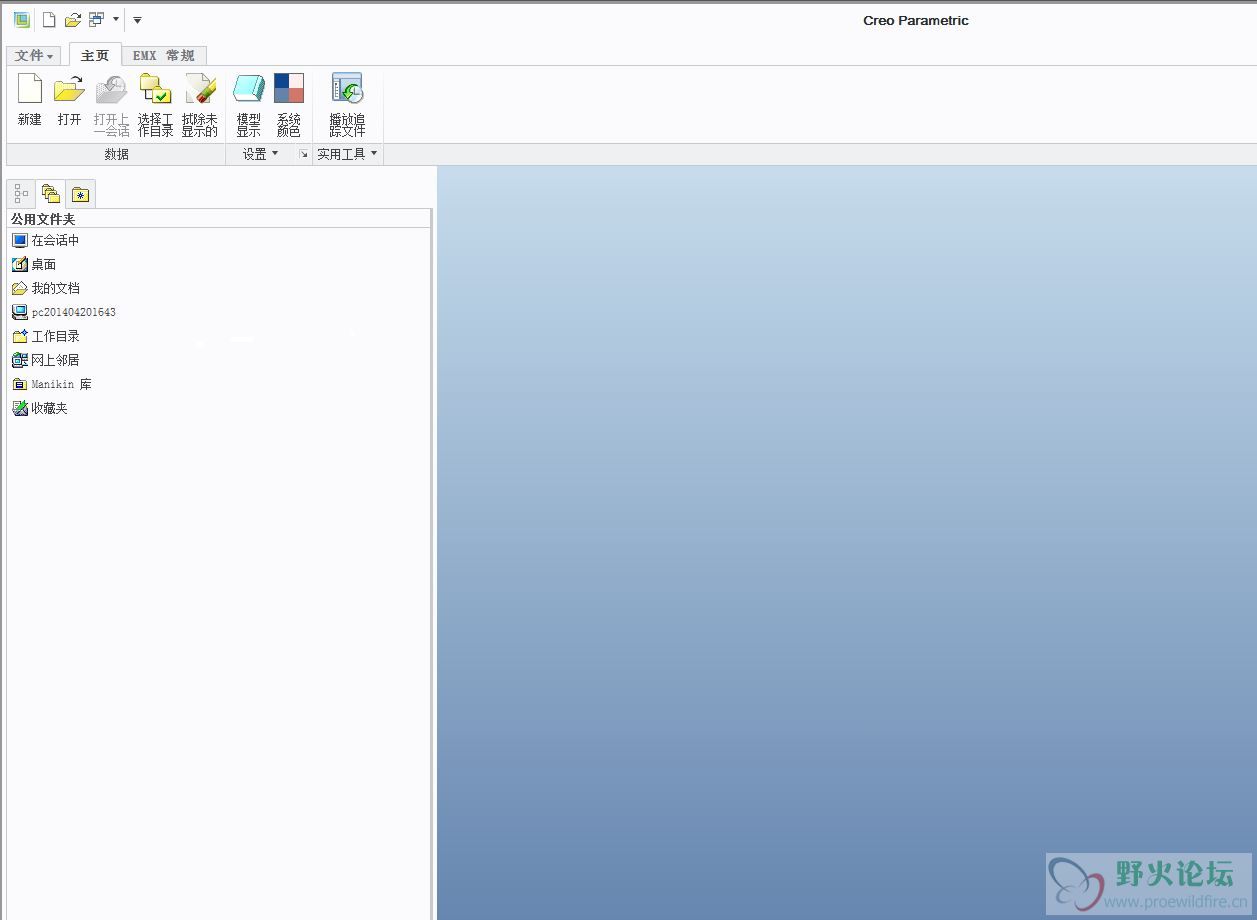1257x920 pixels.
Task: Expand the 实用工具 group dropdown
Action: [347, 154]
